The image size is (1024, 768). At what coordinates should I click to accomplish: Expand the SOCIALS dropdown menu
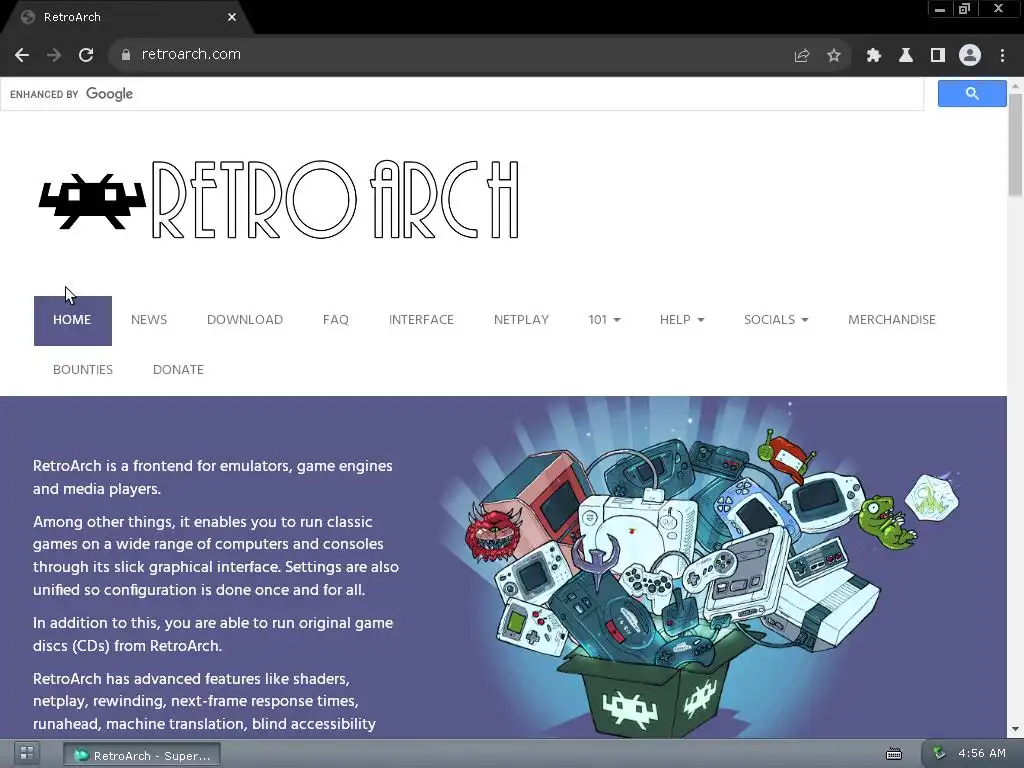776,320
